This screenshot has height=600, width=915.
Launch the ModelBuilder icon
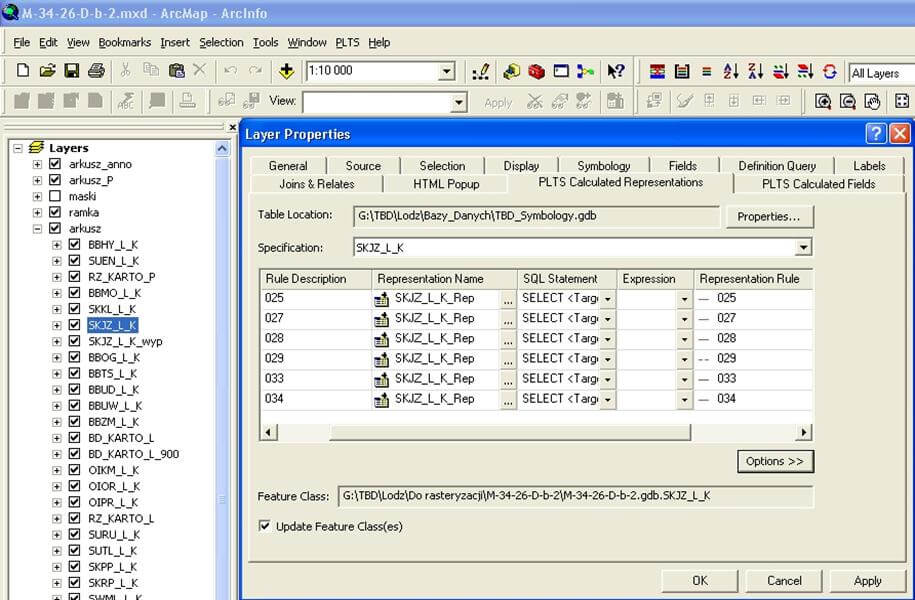pos(585,71)
